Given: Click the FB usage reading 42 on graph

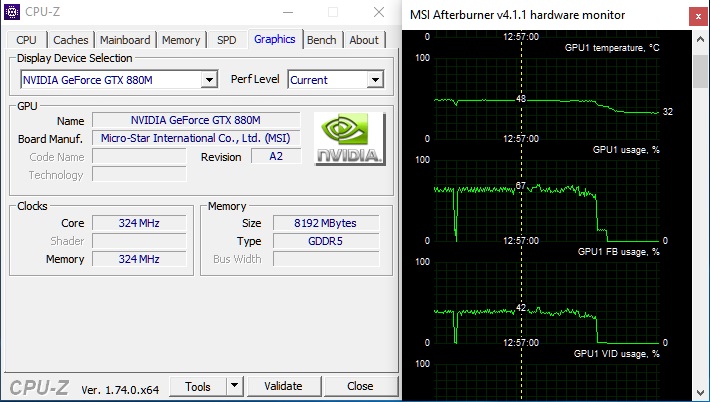Looking at the screenshot, I should pyautogui.click(x=521, y=308).
